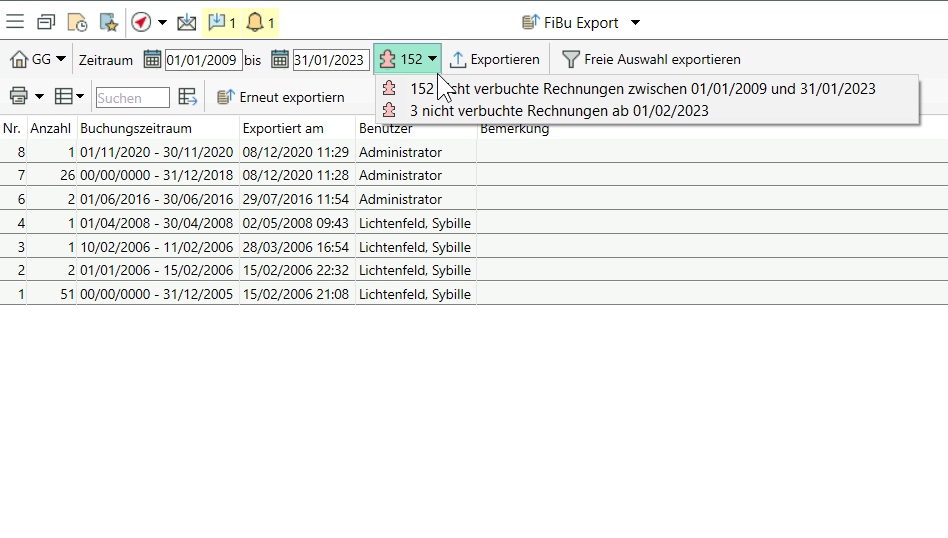The height and width of the screenshot is (538, 948).
Task: Click the Erneut exportieren button
Action: click(x=281, y=97)
